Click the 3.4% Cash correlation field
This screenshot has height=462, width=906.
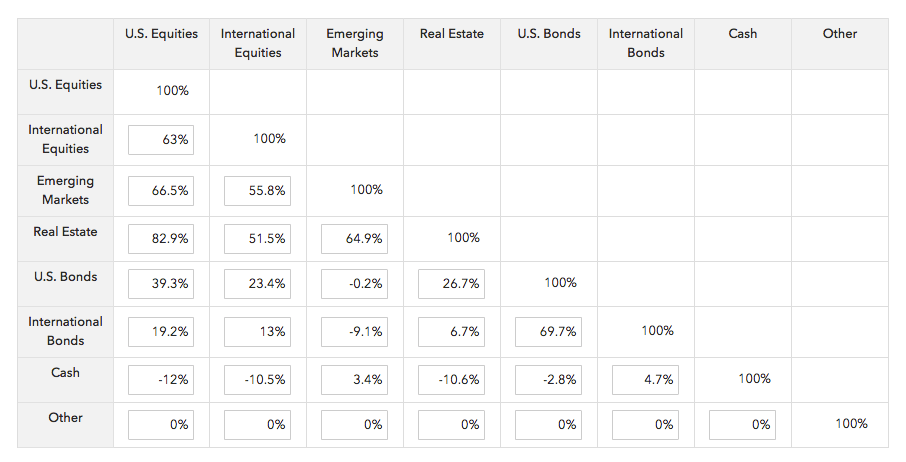[x=354, y=380]
